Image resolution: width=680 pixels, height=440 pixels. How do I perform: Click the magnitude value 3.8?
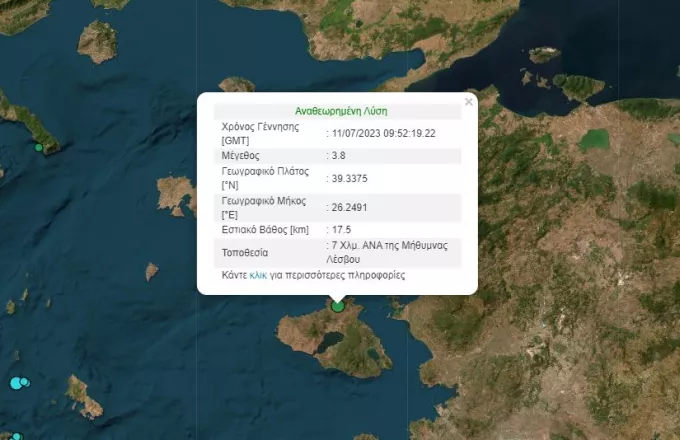coord(340,156)
